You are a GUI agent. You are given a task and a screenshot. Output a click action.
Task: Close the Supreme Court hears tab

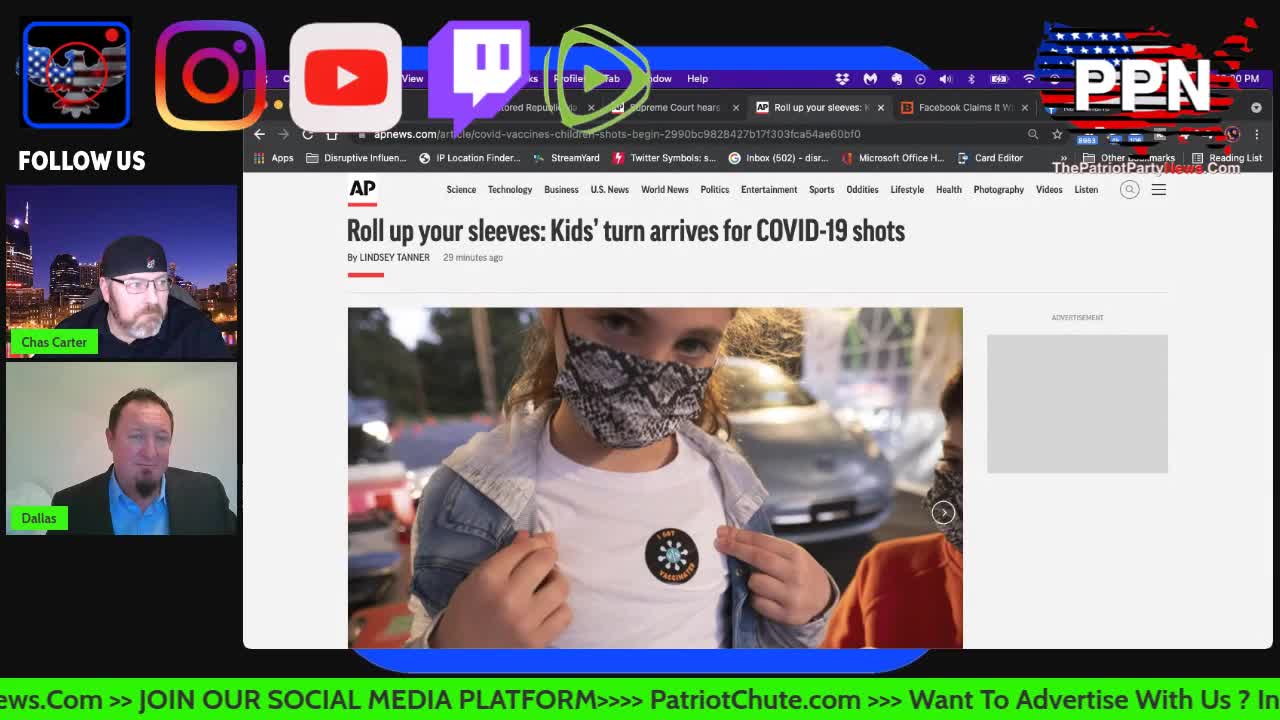pyautogui.click(x=736, y=107)
